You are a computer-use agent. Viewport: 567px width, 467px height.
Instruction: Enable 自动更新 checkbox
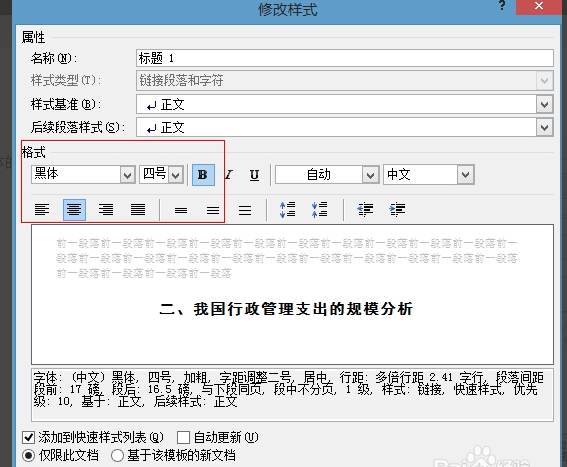pyautogui.click(x=183, y=437)
